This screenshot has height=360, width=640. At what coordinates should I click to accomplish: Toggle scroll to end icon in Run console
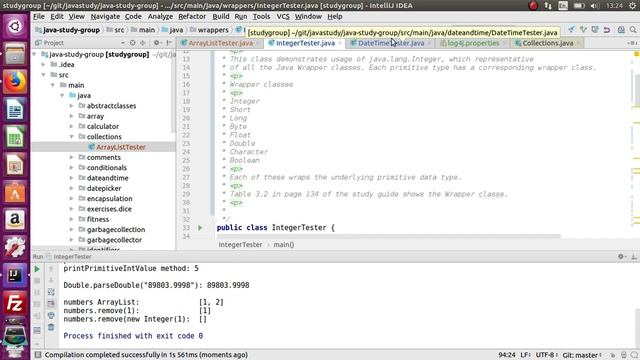(51, 304)
